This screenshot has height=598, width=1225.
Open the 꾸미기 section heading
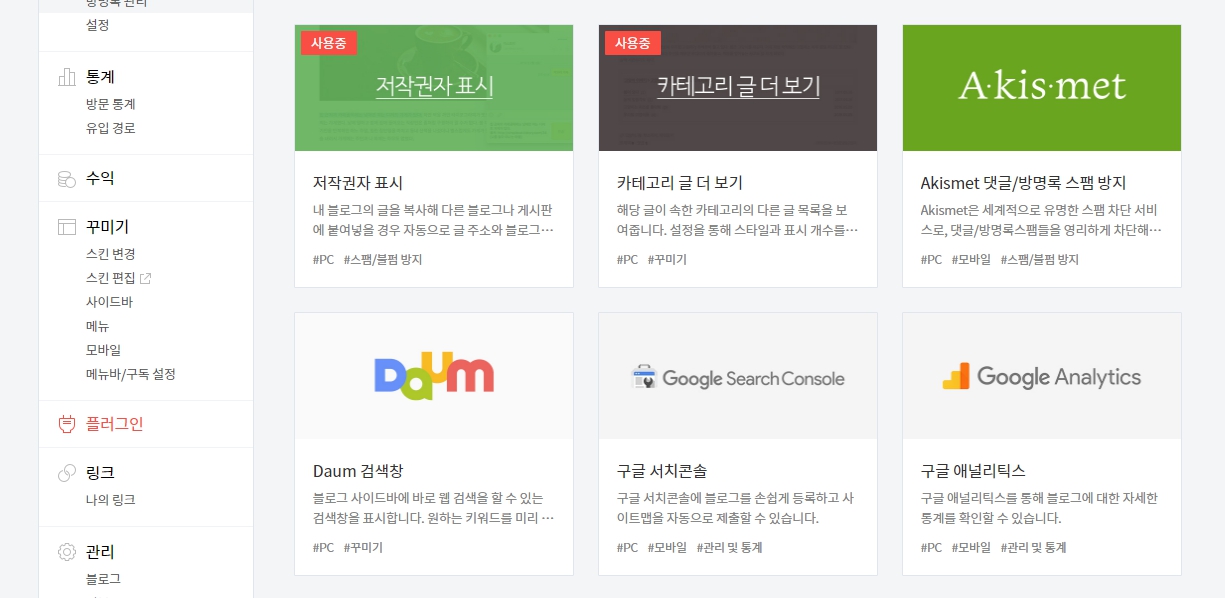pos(107,227)
